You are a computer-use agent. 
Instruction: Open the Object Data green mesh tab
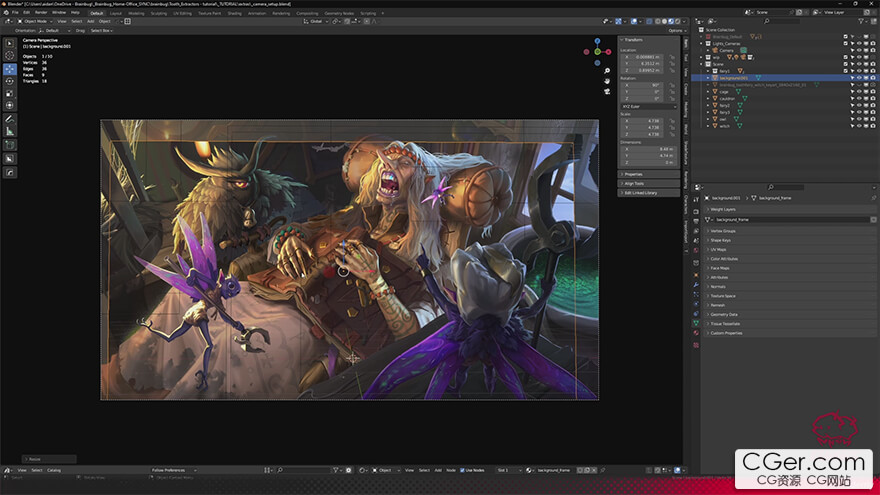pyautogui.click(x=696, y=323)
